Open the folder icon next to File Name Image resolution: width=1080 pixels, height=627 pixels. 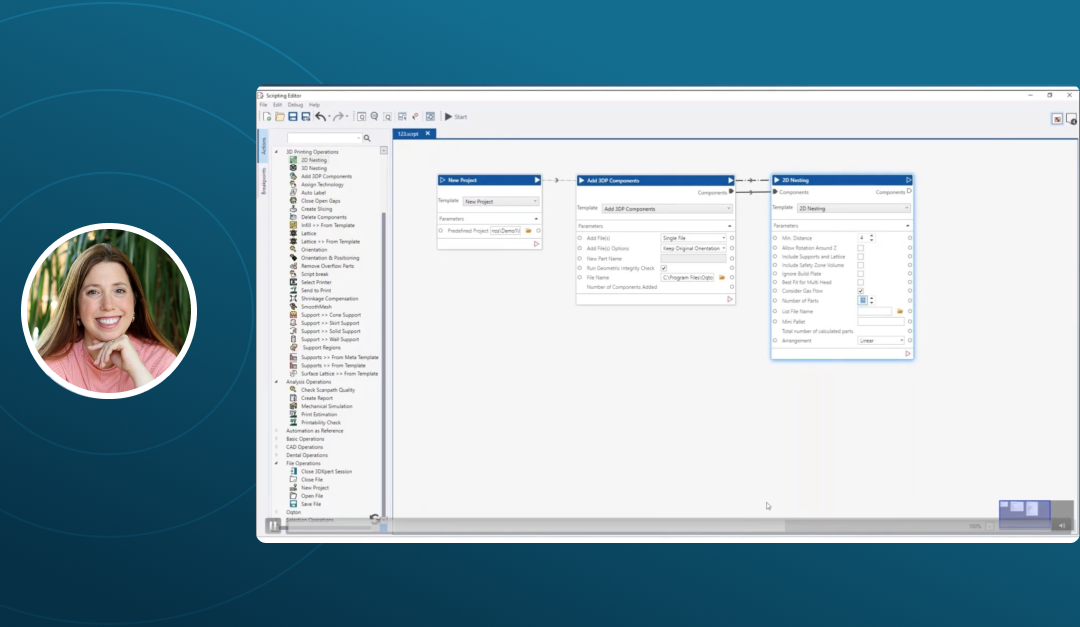[x=721, y=278]
